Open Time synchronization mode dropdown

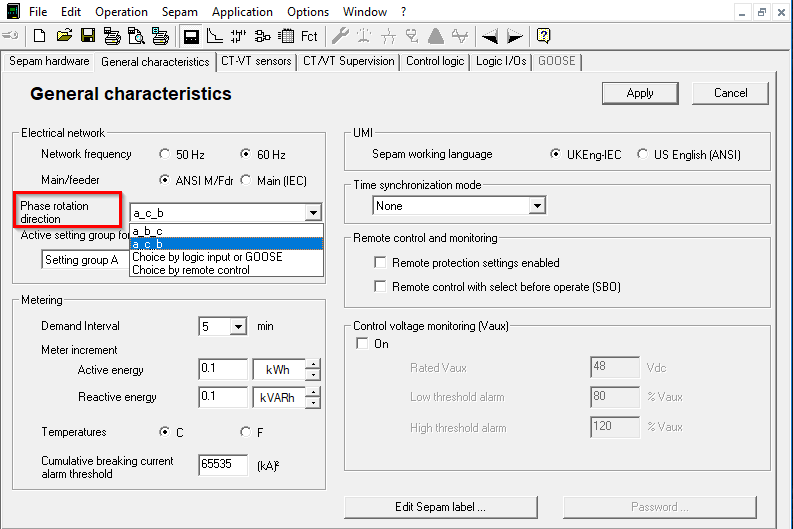coord(537,206)
